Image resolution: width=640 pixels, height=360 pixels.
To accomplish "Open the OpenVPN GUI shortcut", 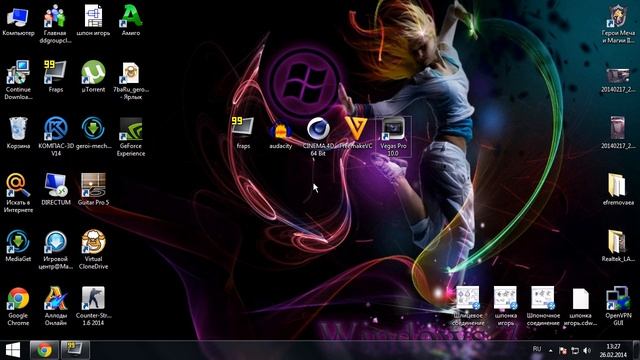I will 618,306.
